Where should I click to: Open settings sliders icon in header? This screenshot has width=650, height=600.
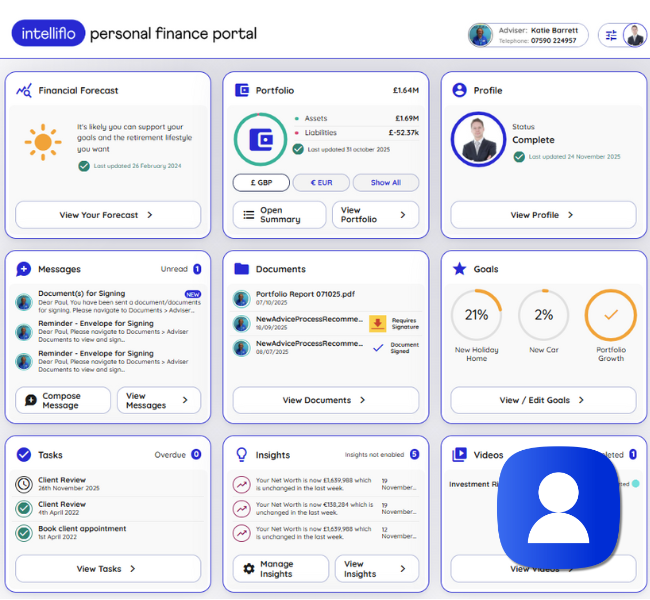click(611, 35)
